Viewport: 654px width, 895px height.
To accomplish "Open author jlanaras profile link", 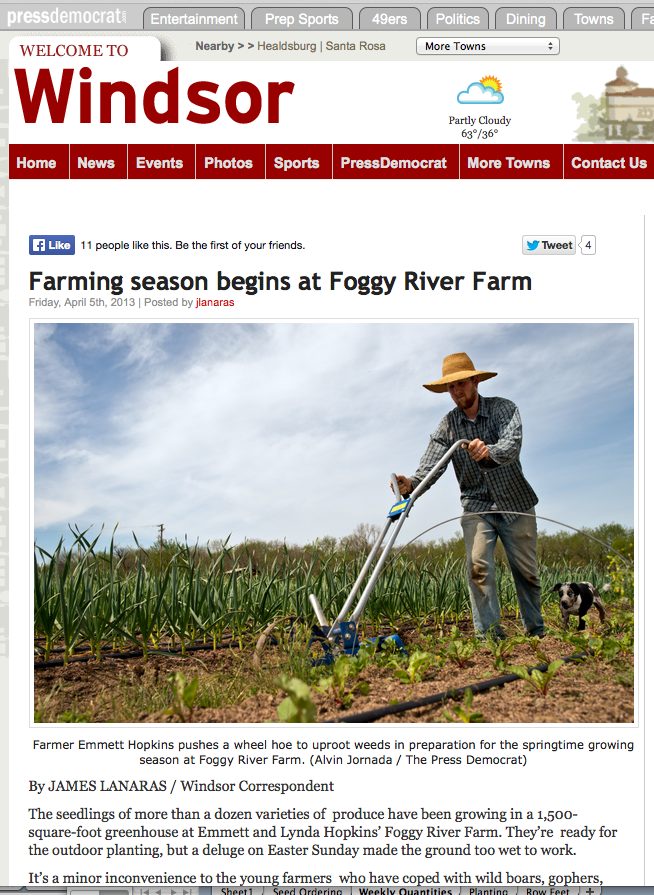I will [x=215, y=302].
